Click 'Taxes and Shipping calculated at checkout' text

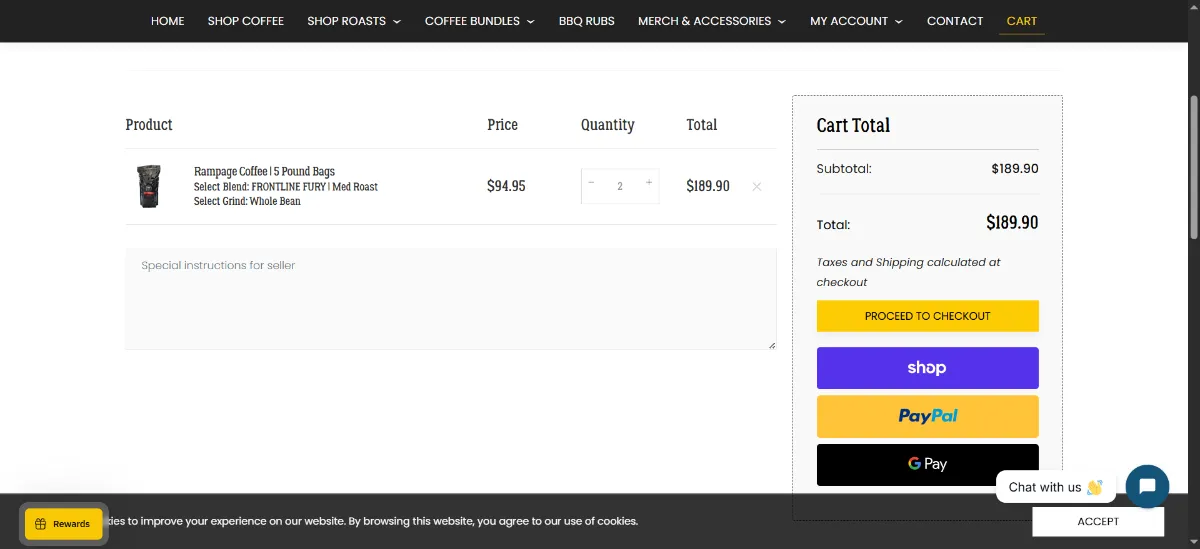tap(908, 272)
